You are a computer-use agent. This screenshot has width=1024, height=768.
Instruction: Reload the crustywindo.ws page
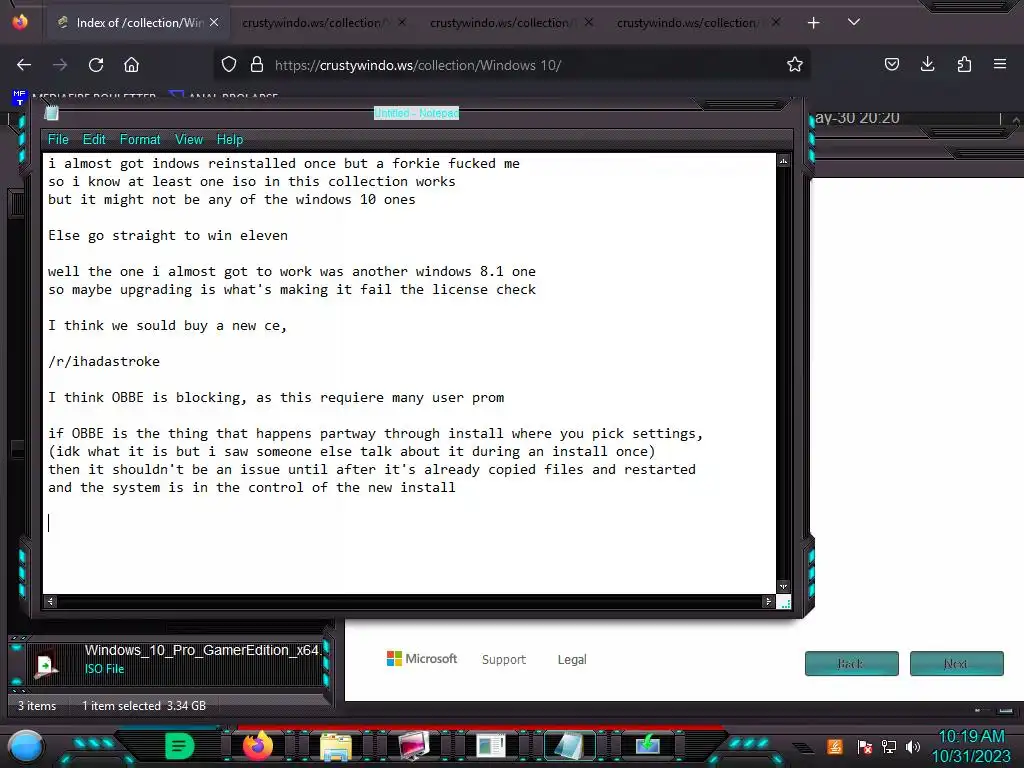(96, 65)
